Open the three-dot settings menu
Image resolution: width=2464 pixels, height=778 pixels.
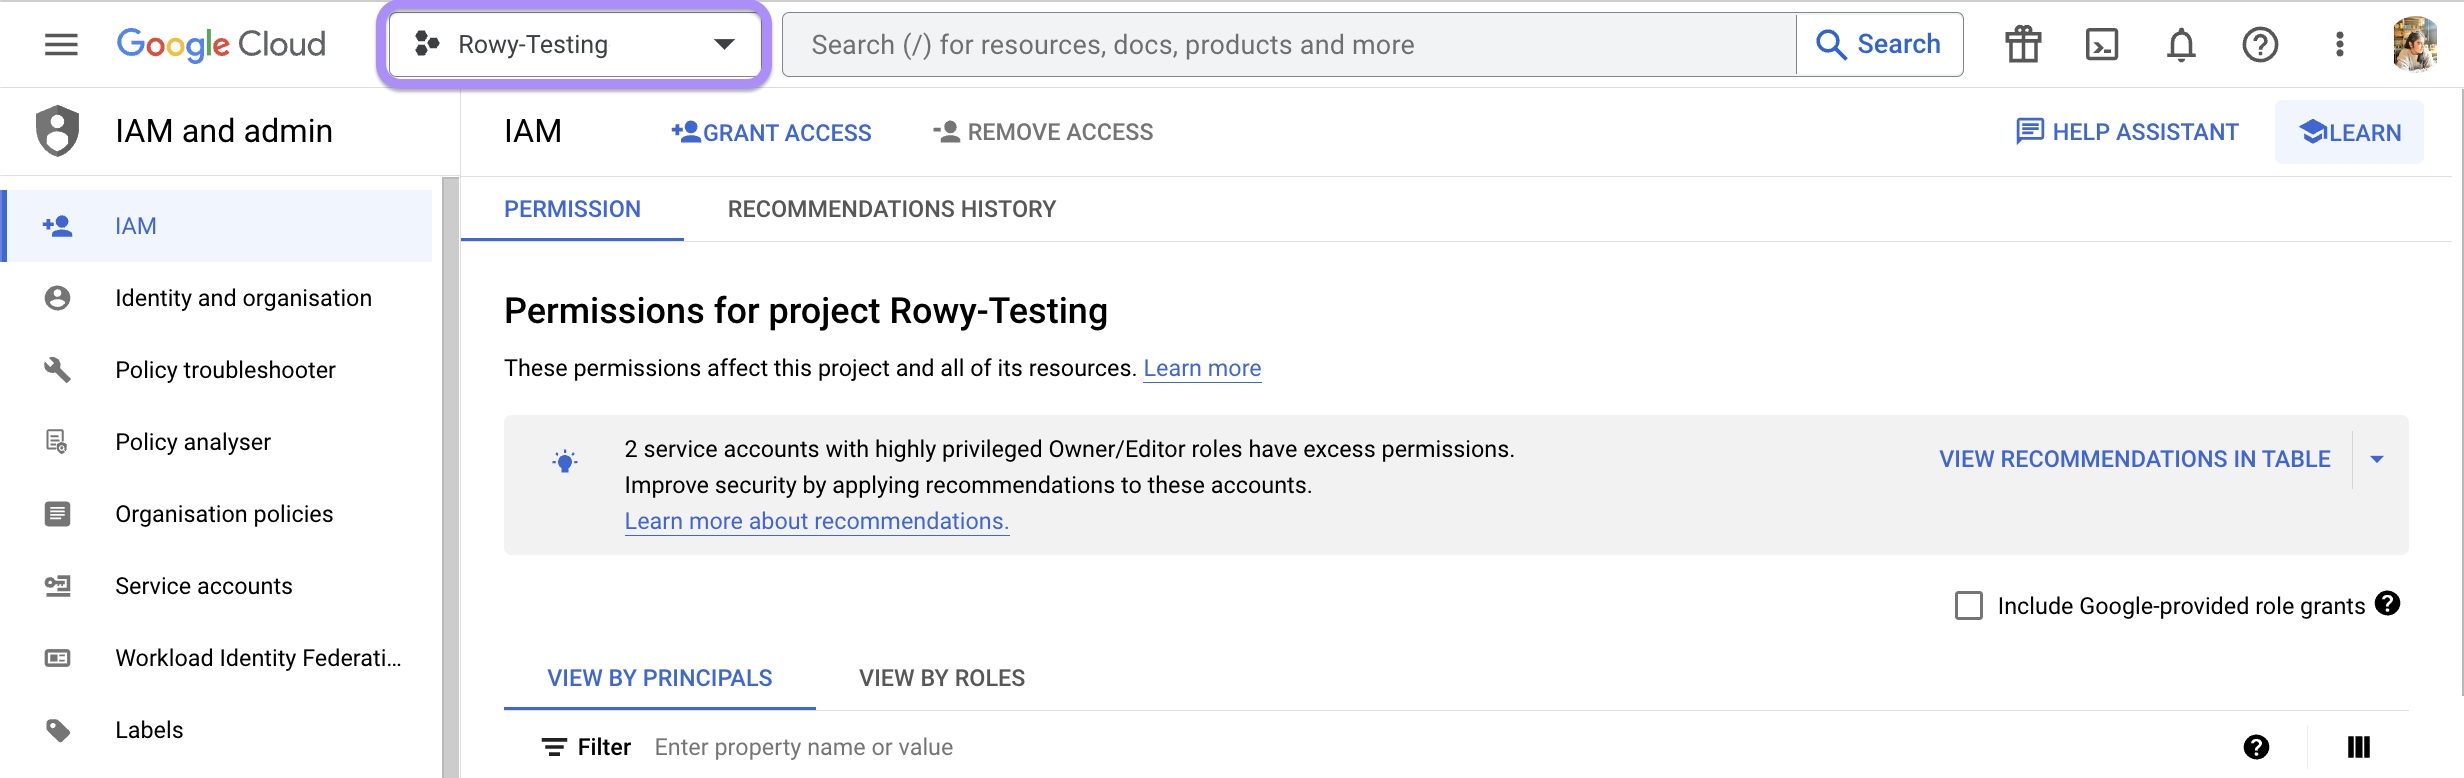(2339, 44)
